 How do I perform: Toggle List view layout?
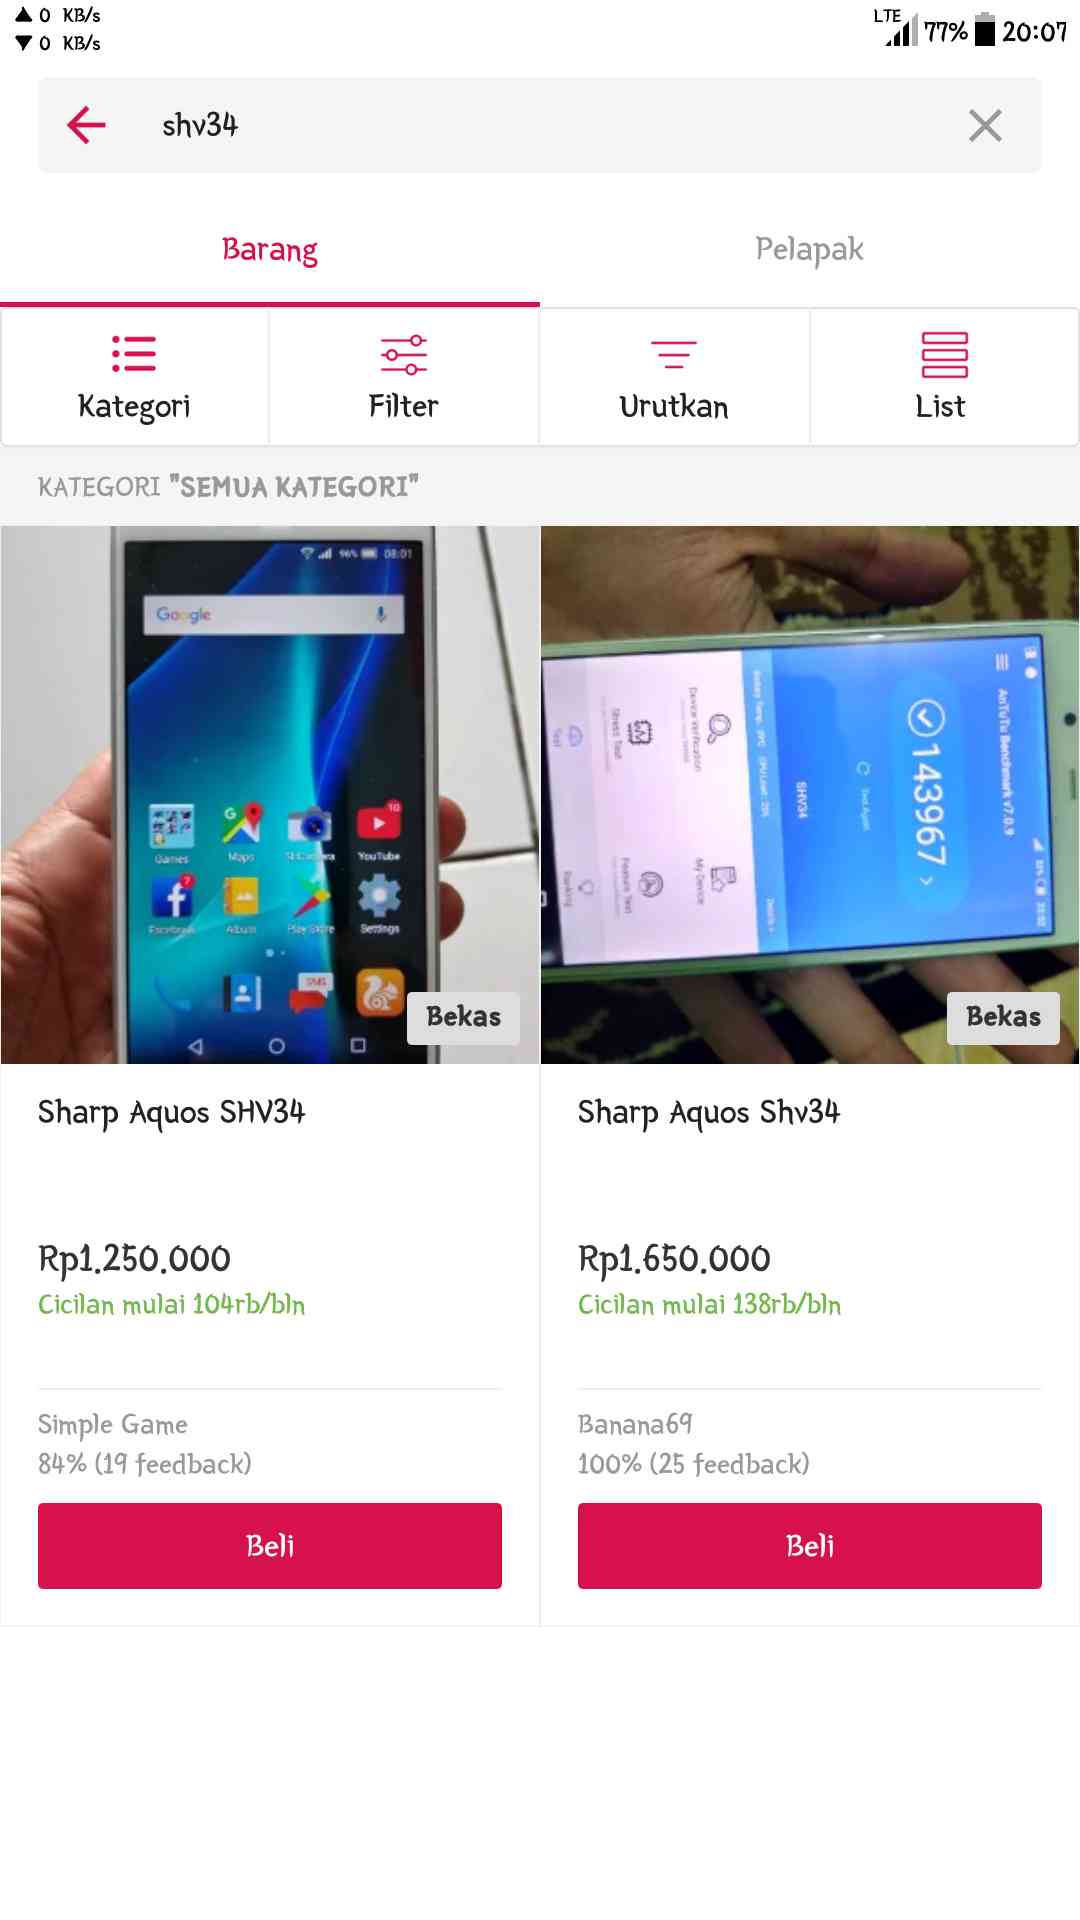[x=943, y=377]
